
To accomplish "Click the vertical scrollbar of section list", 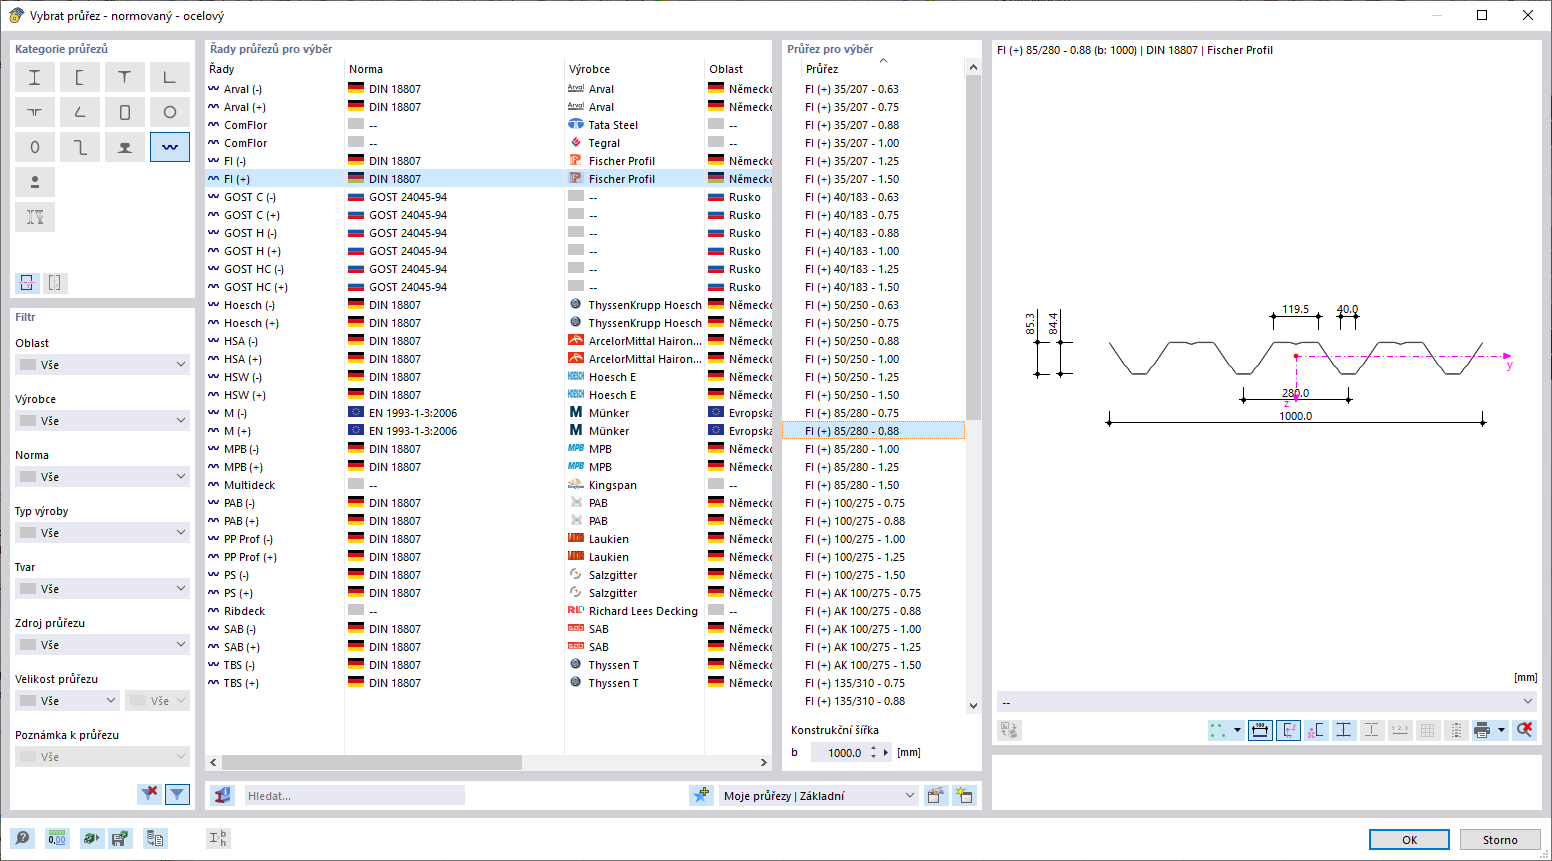I will click(973, 247).
